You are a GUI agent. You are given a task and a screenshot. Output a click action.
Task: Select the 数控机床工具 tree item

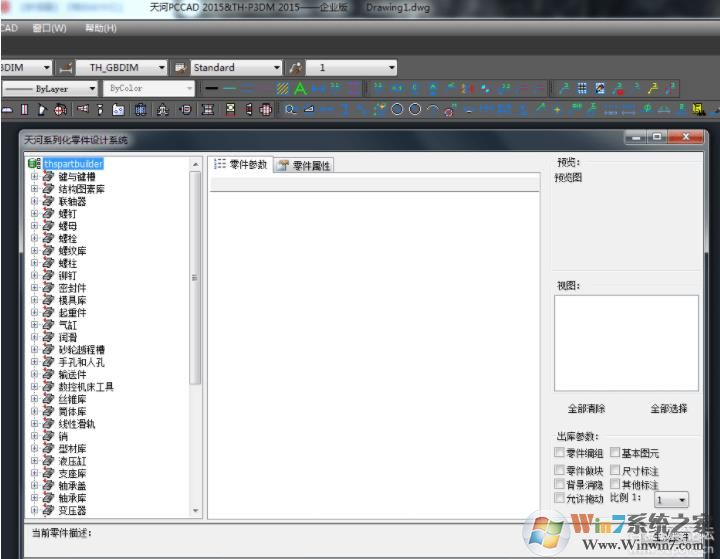point(86,387)
